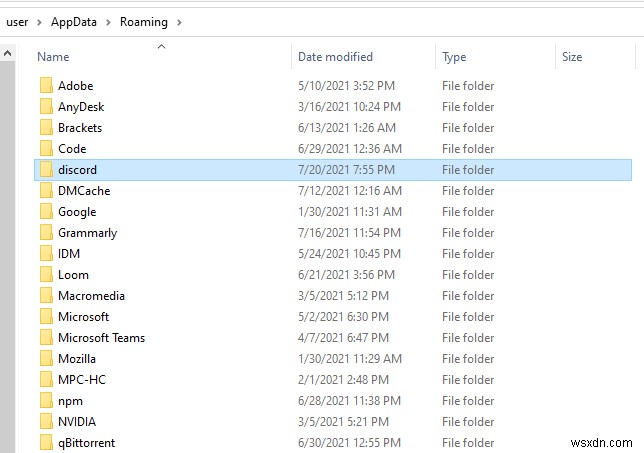
Task: Click the Mozilla folder icon
Action: [x=46, y=358]
